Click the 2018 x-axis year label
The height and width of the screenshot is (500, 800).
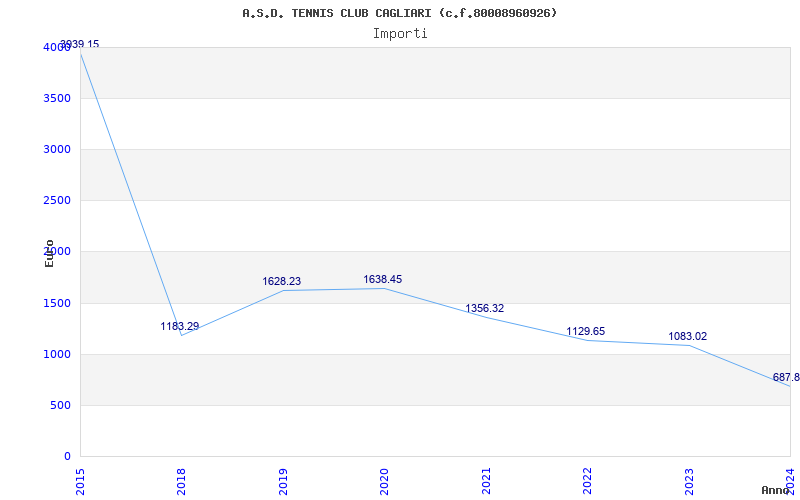tap(182, 480)
